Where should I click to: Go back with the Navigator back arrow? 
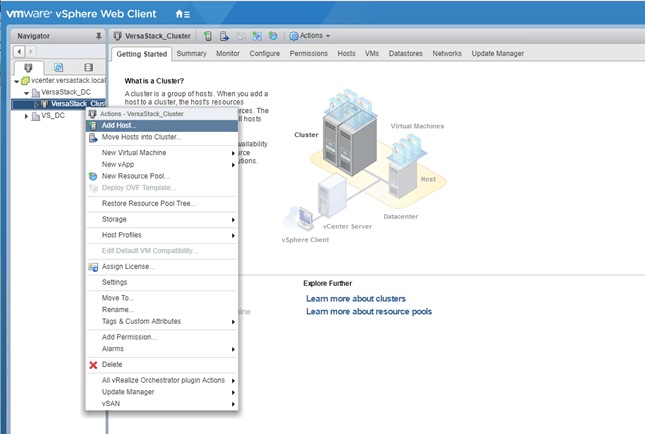(19, 51)
